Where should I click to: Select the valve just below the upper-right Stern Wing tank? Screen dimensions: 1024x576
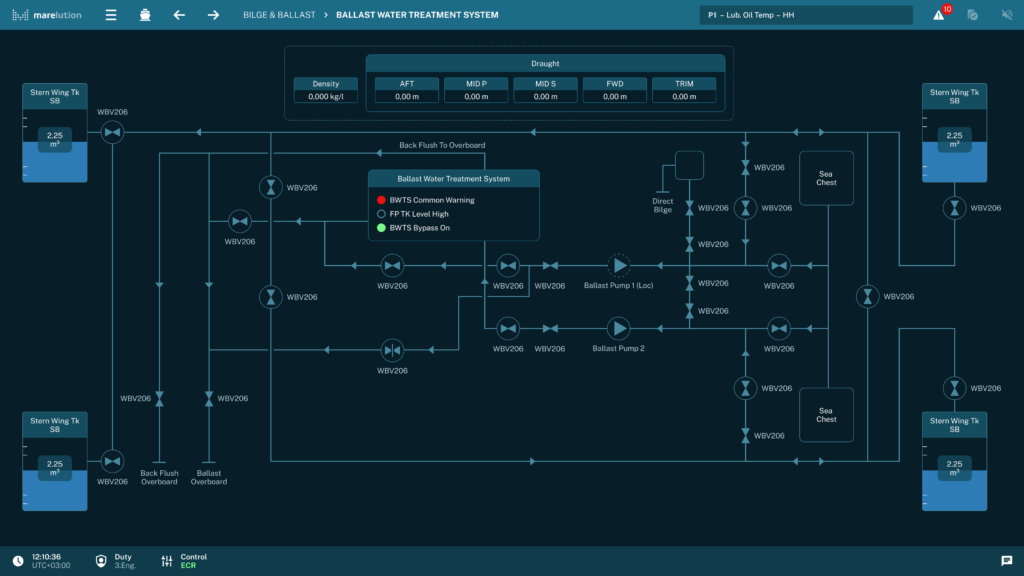pos(954,208)
